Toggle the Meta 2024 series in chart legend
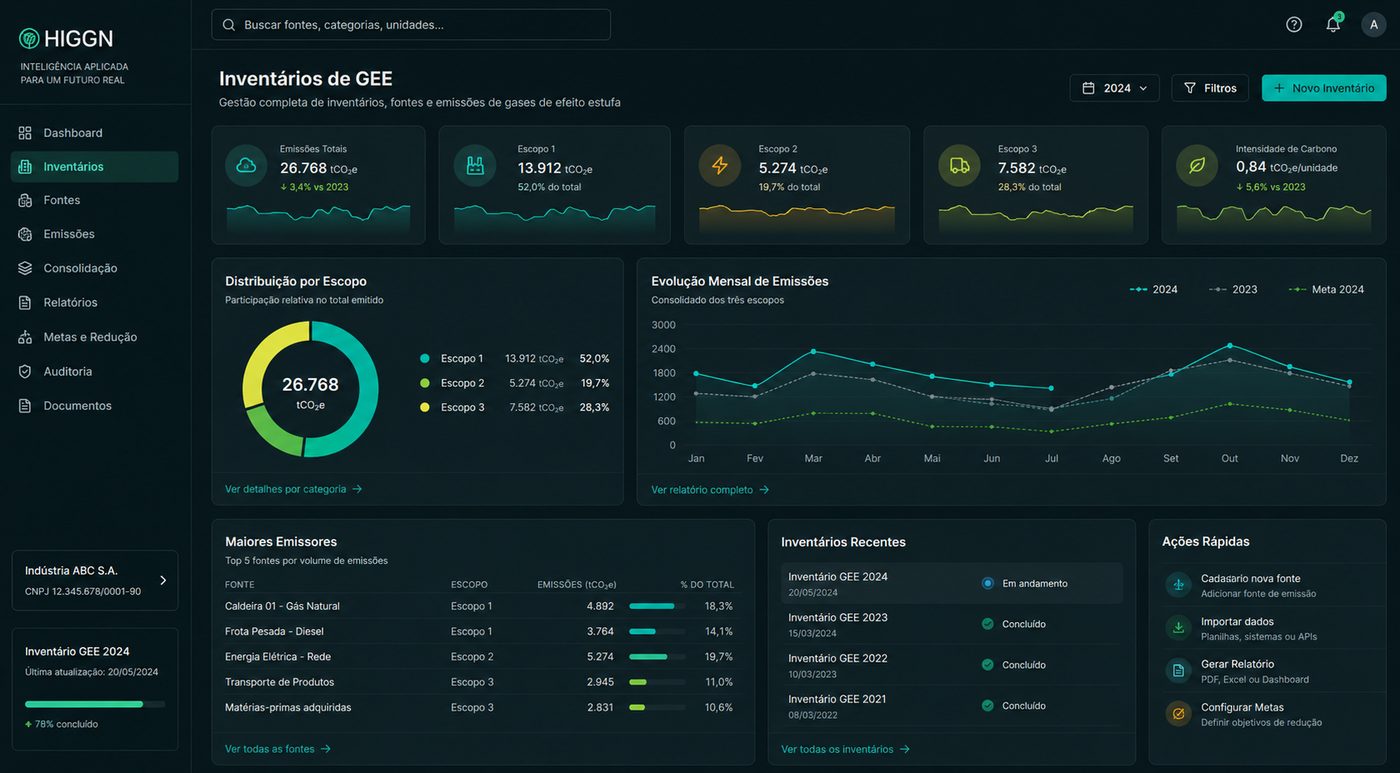Image resolution: width=1400 pixels, height=773 pixels. coord(1327,289)
